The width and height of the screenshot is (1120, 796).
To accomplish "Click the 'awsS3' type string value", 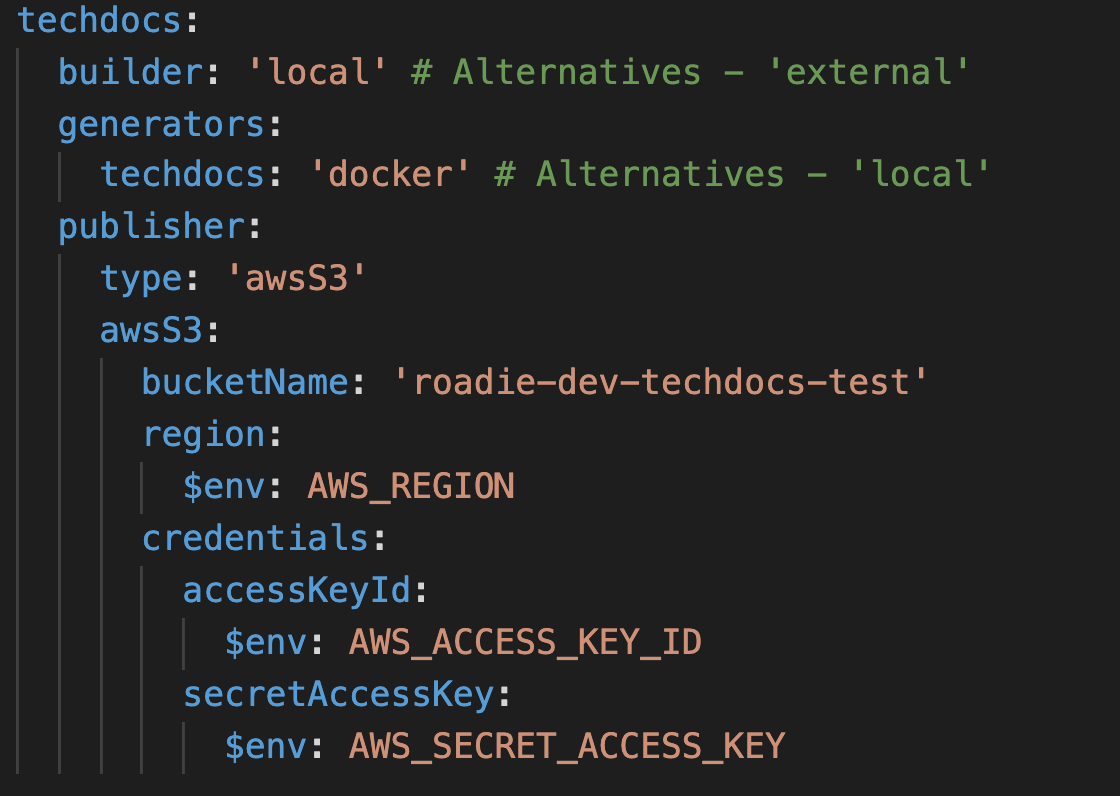I will [x=296, y=279].
